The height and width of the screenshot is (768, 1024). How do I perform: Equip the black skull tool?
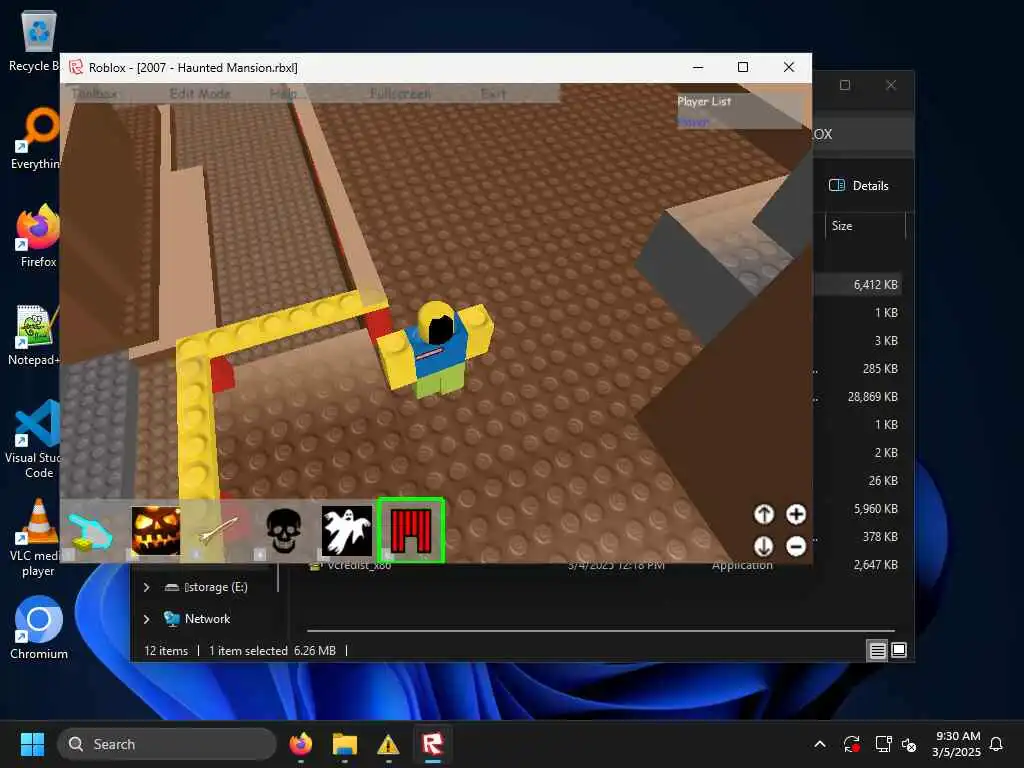click(283, 531)
